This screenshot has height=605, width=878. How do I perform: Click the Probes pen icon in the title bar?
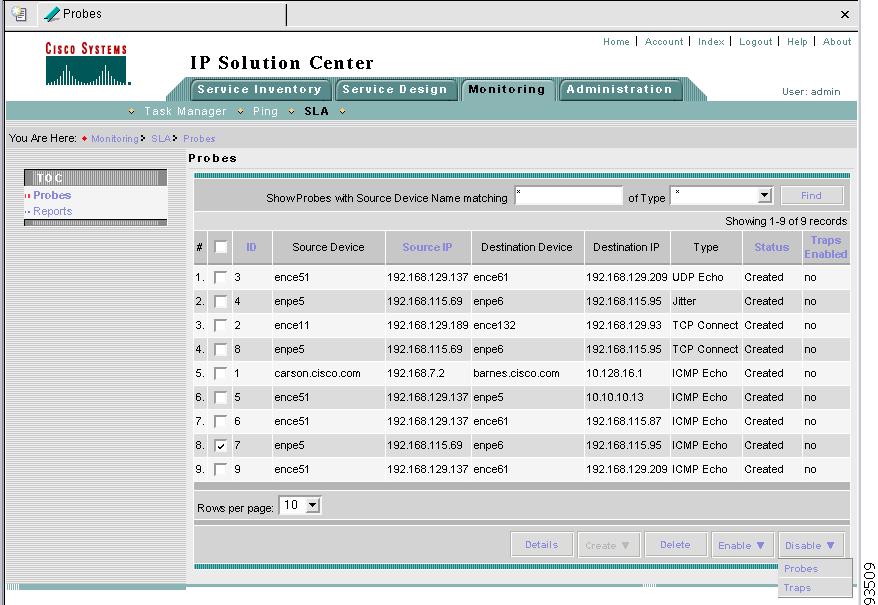[x=52, y=14]
